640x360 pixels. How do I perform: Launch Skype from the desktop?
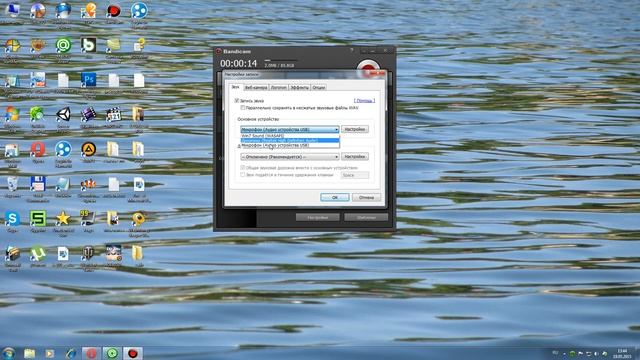click(12, 219)
